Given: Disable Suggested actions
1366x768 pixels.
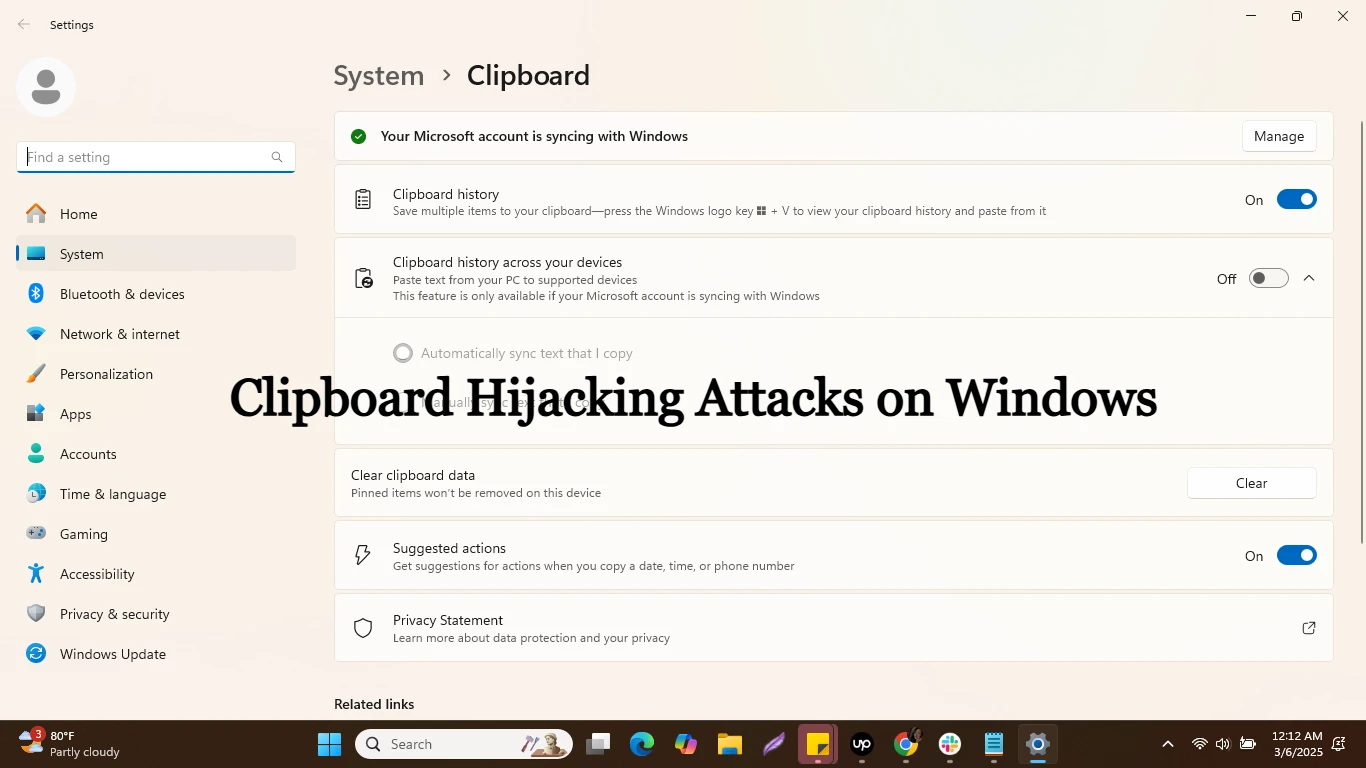Looking at the screenshot, I should [x=1296, y=555].
